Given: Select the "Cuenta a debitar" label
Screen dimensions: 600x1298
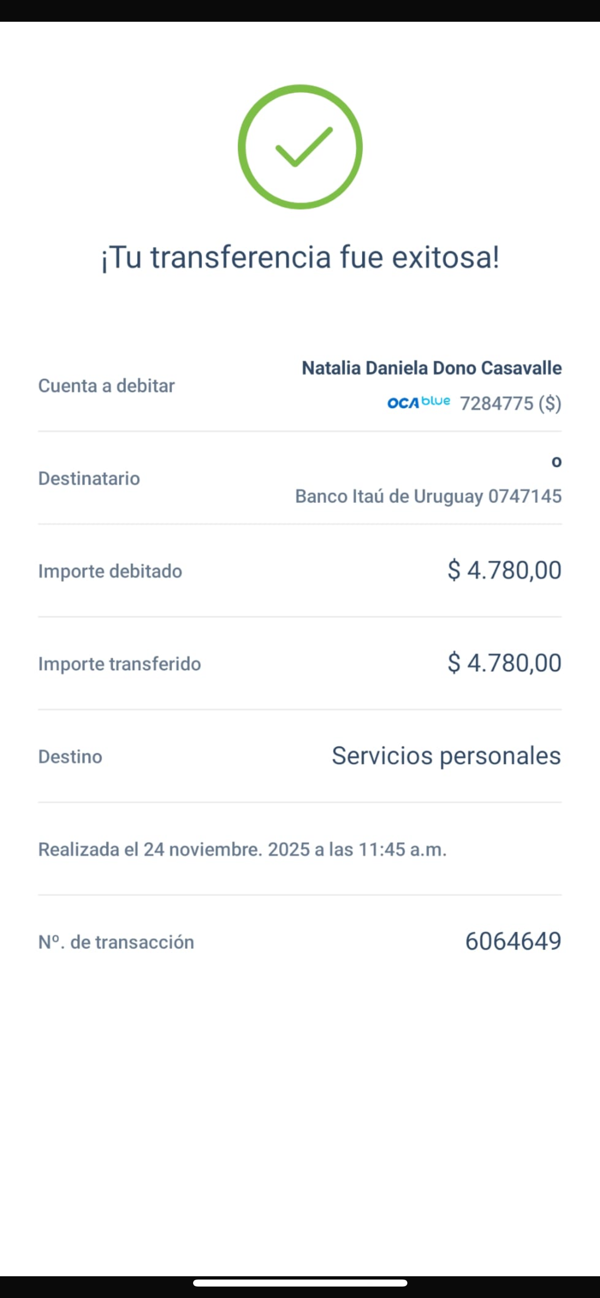Looking at the screenshot, I should click(x=106, y=386).
